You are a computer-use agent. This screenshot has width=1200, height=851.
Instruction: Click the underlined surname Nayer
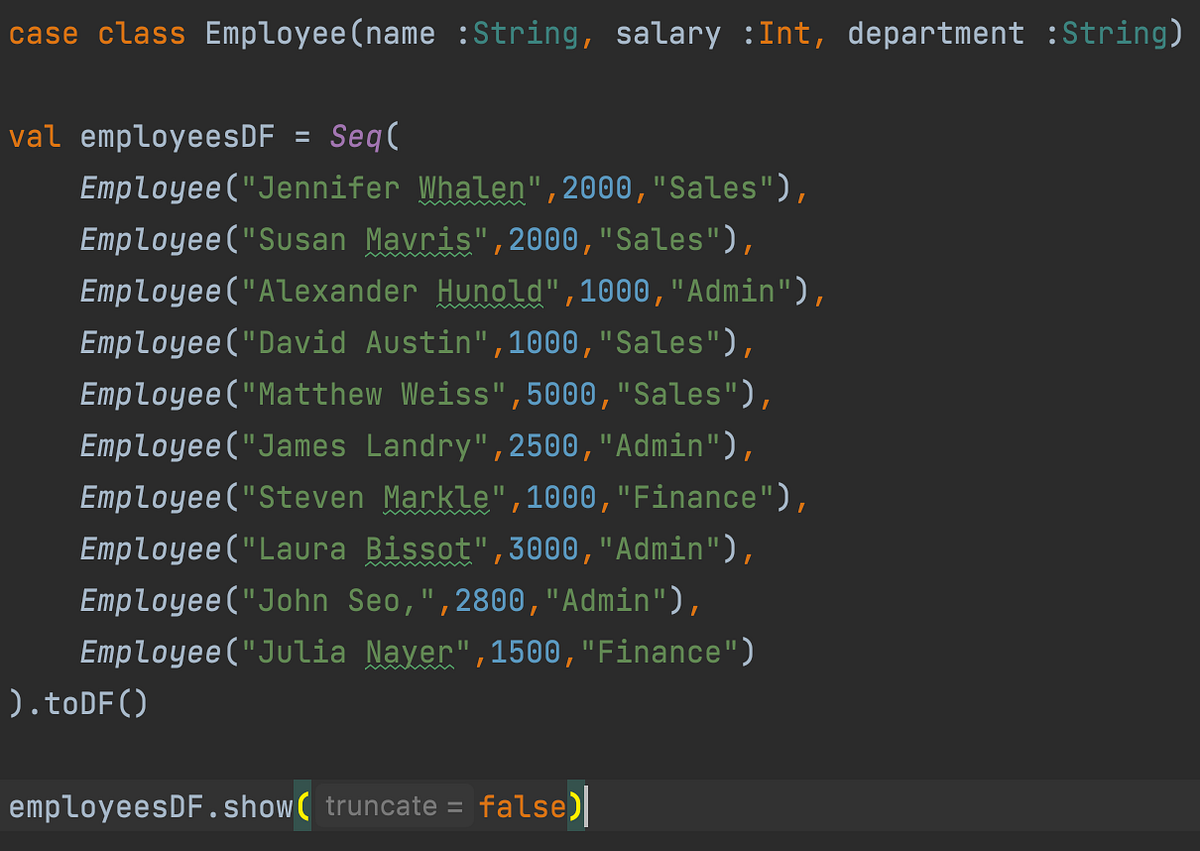click(408, 652)
